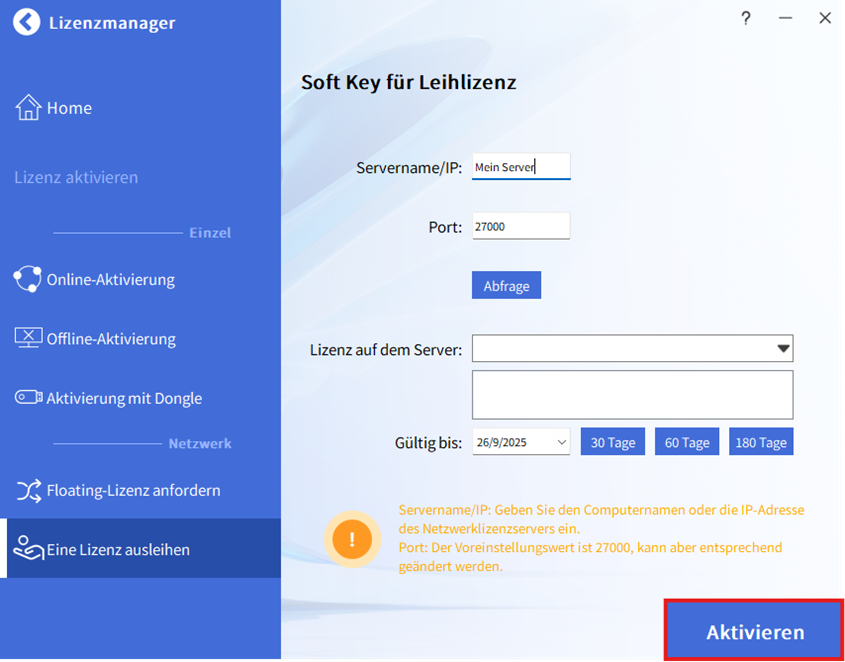
Task: Go to Offline-Aktivierung menu entry
Action: tap(111, 339)
